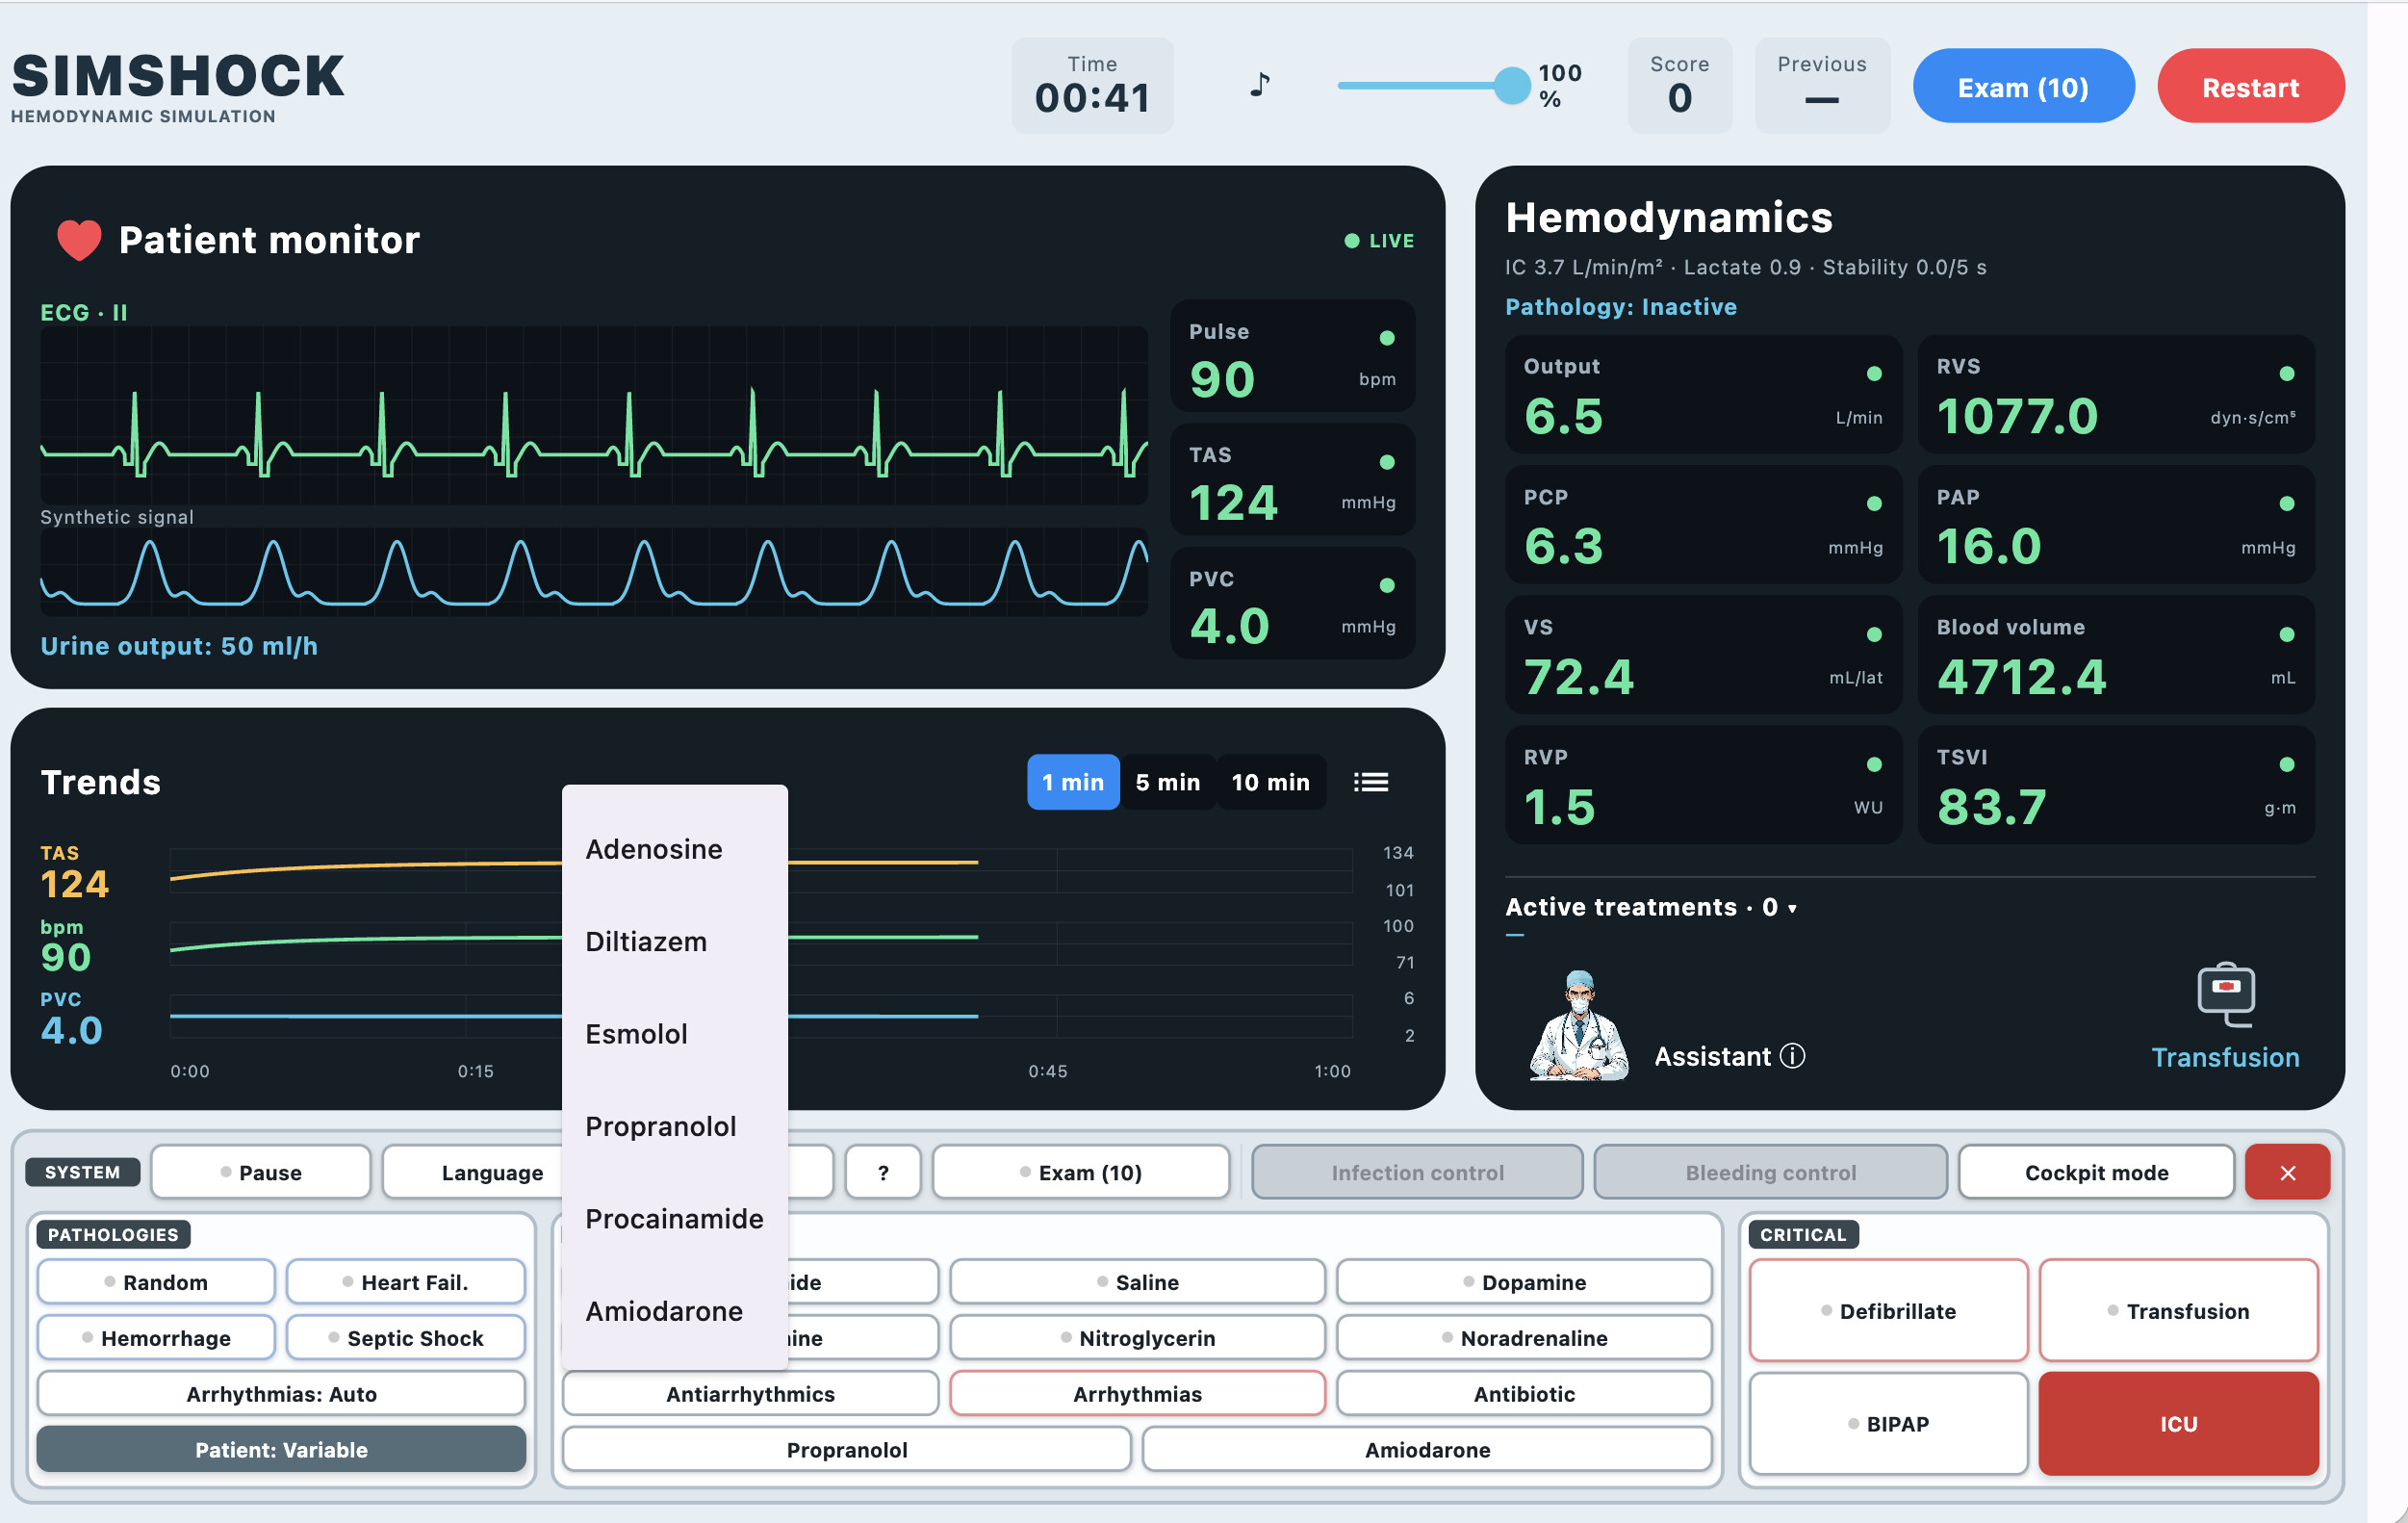Select Diltiazem from the drug menu
Viewport: 2408px width, 1523px height.
tap(675, 941)
